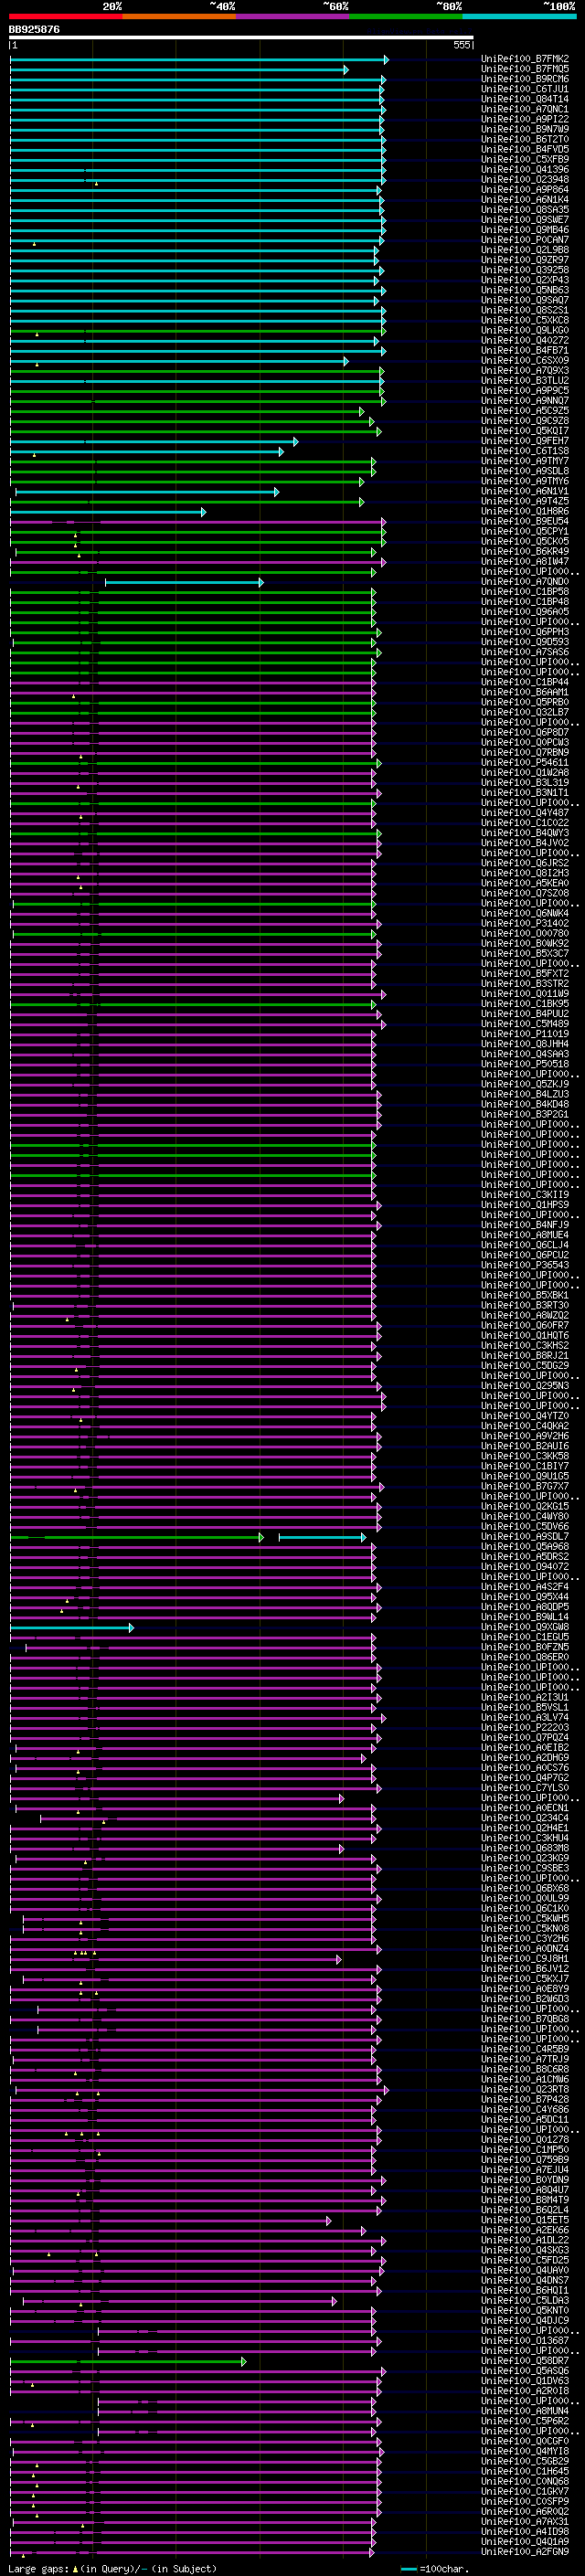
Task: Click the query end position 555
Action: (x=462, y=46)
